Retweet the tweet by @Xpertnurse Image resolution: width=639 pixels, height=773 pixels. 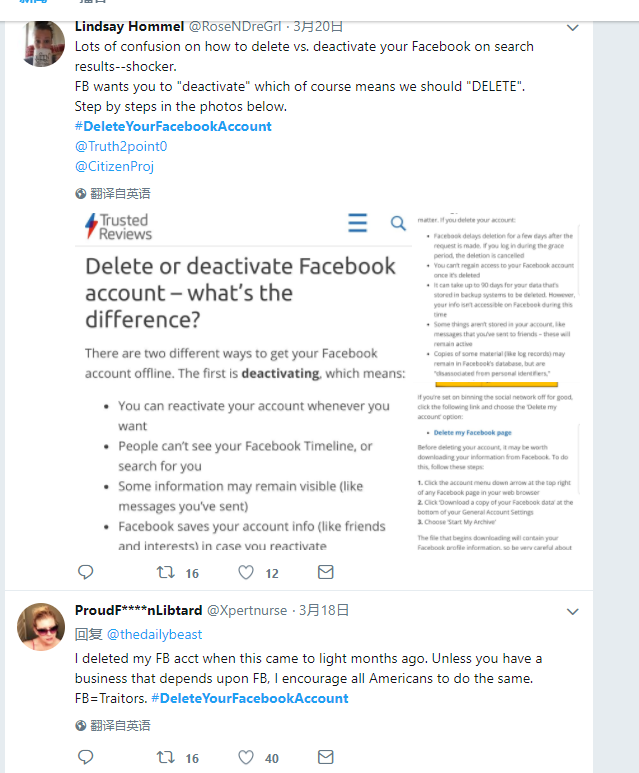(167, 757)
